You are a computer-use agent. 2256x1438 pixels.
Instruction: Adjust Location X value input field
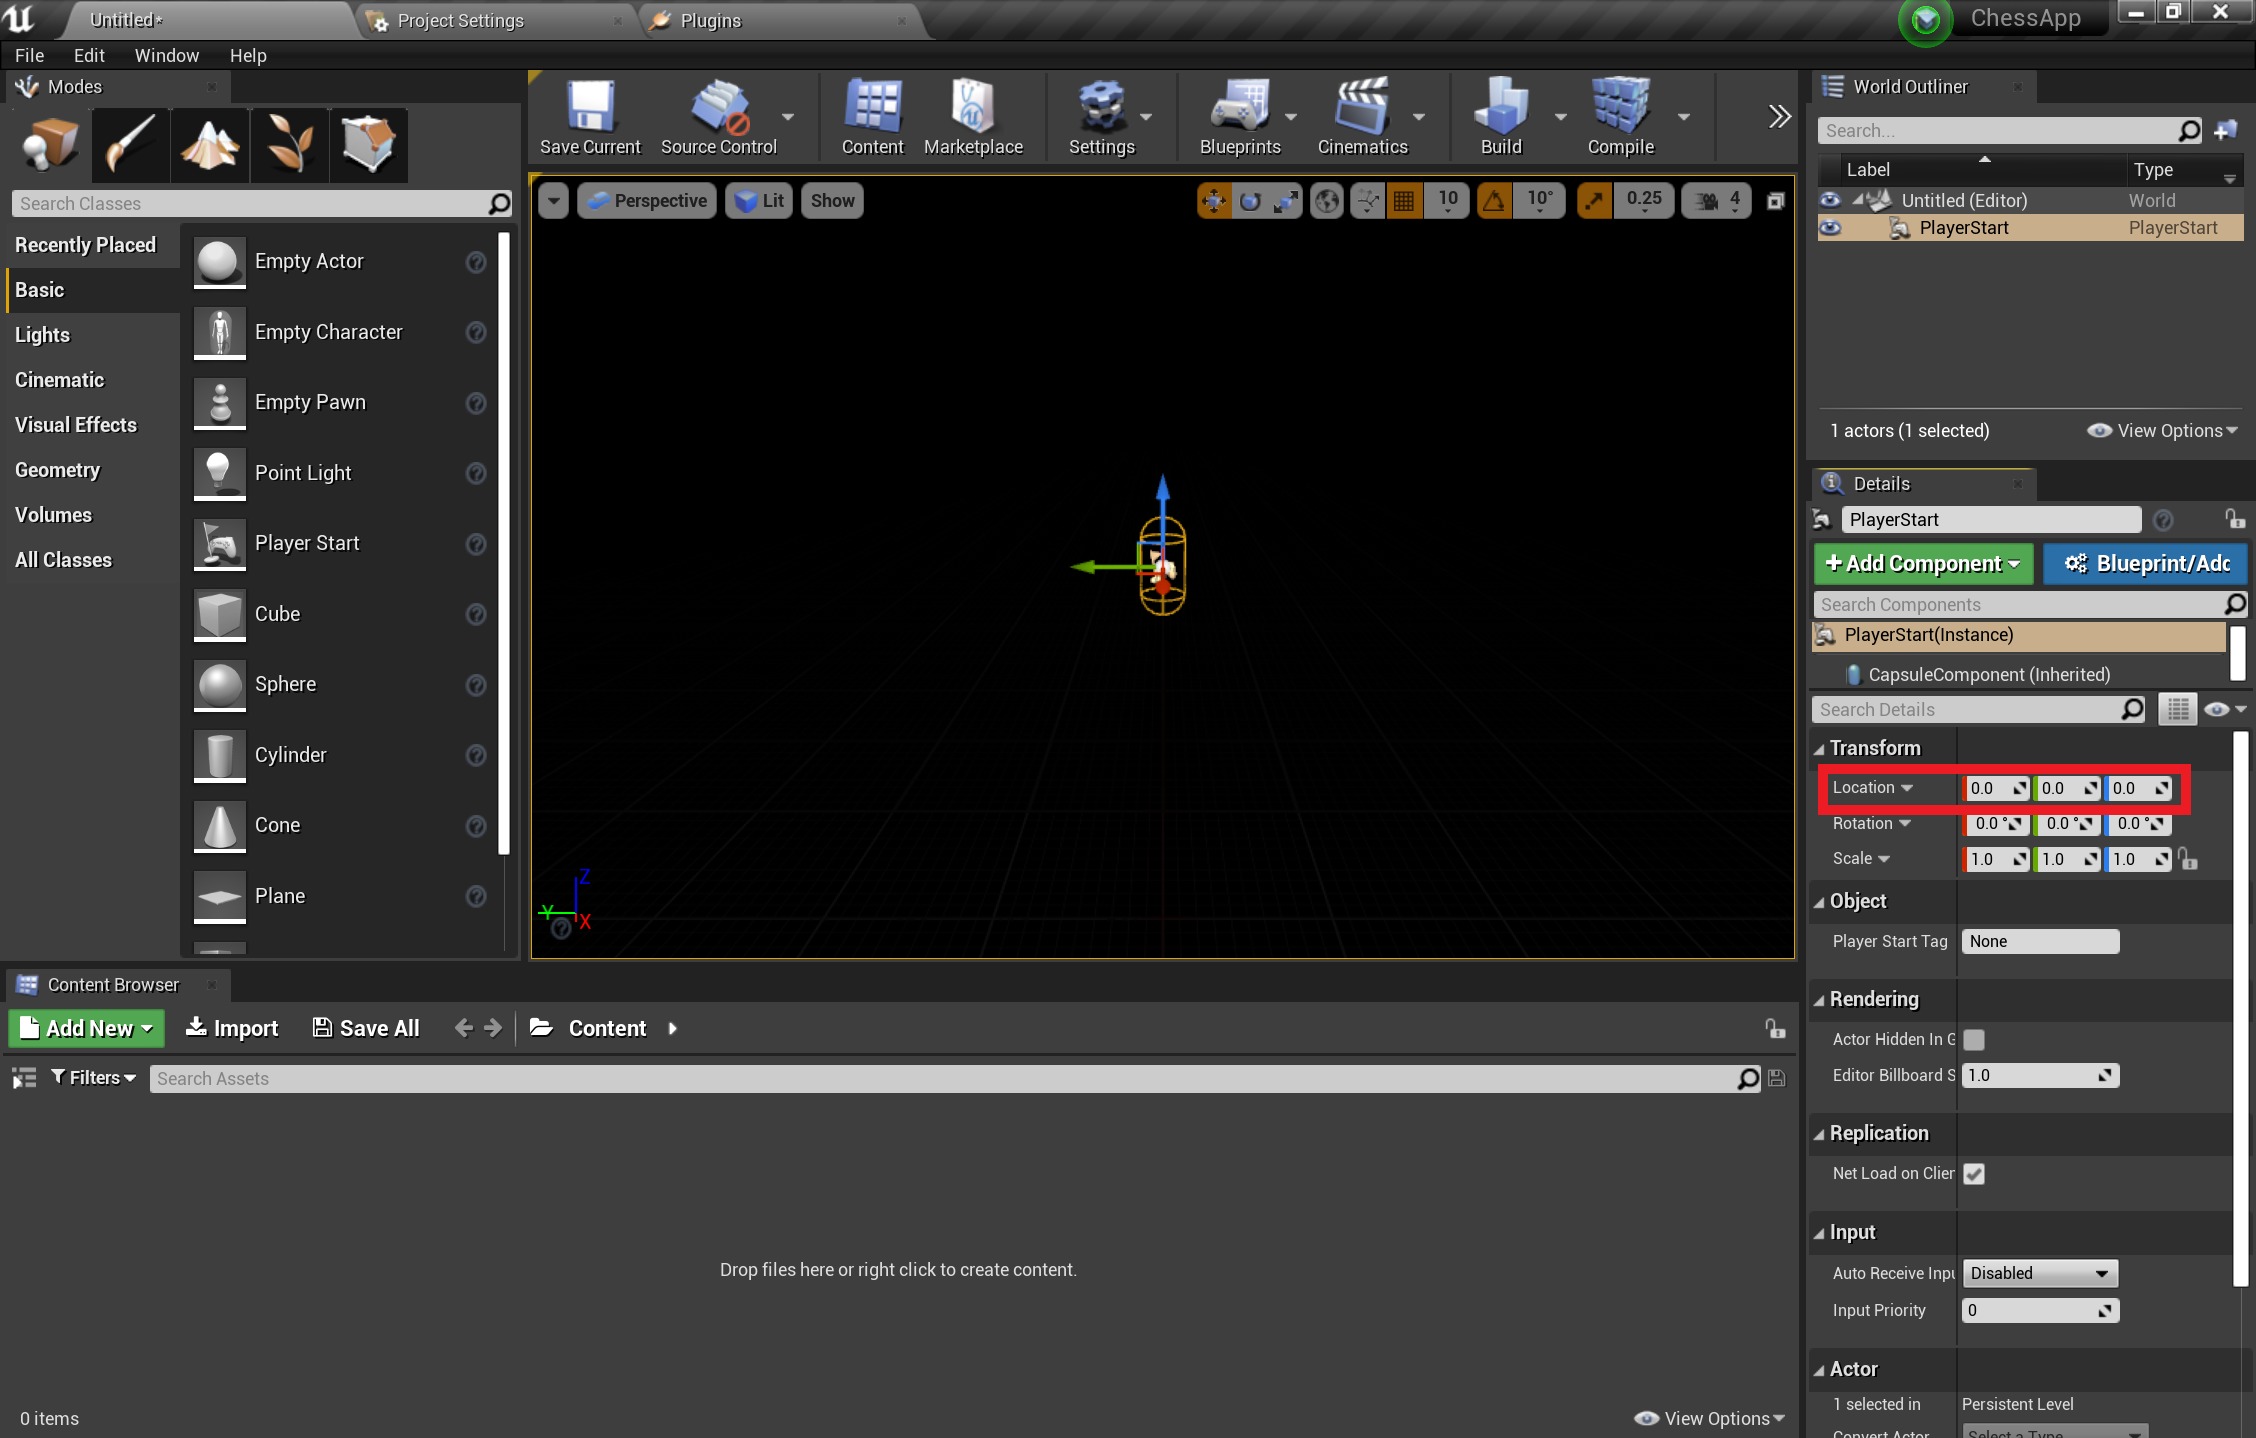click(1995, 787)
